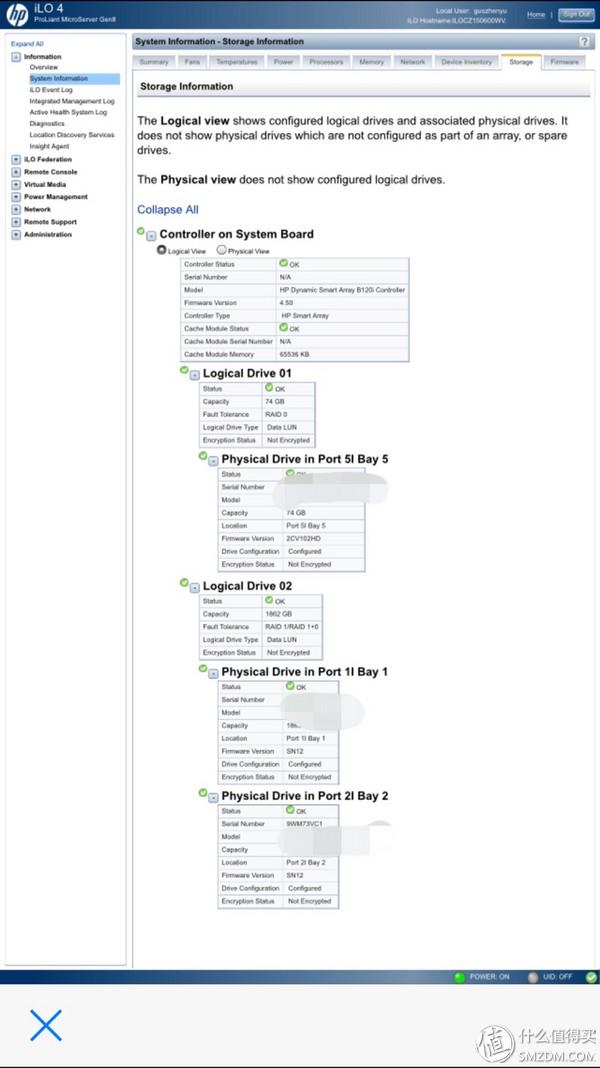Click the HP logo icon
600x1068 pixels.
pos(16,14)
